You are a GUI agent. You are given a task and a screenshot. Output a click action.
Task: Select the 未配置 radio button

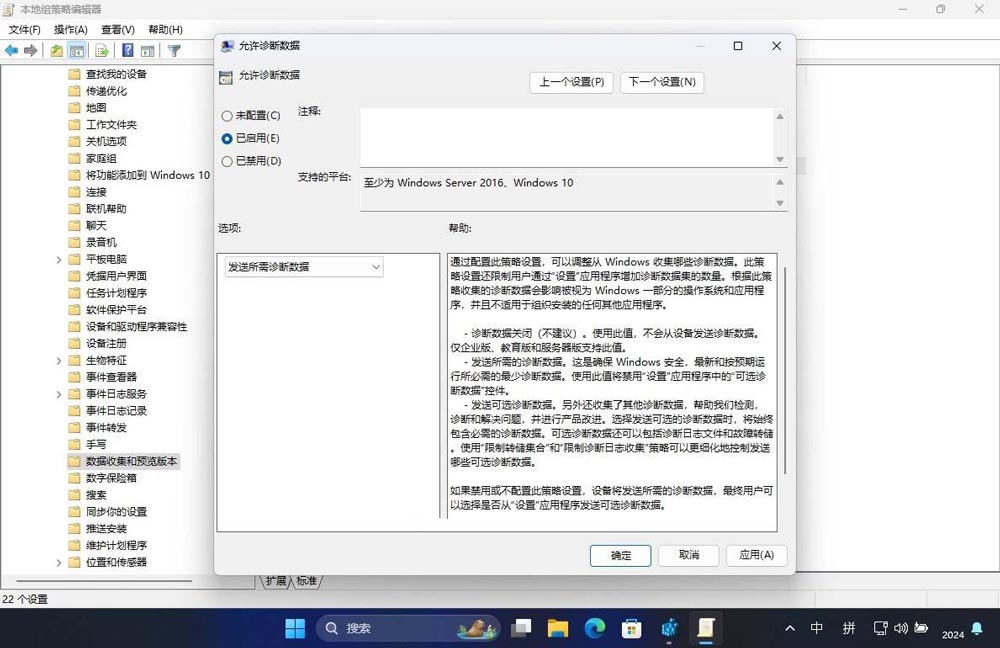[x=226, y=114]
